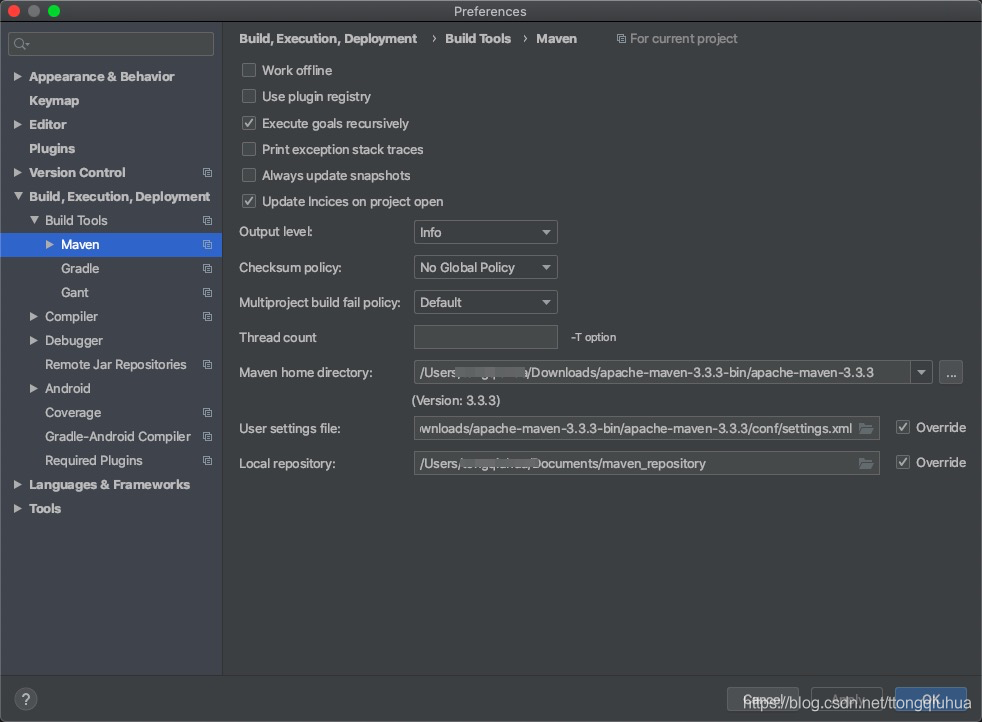
Task: Click the Maven home directory browse button
Action: coord(950,371)
